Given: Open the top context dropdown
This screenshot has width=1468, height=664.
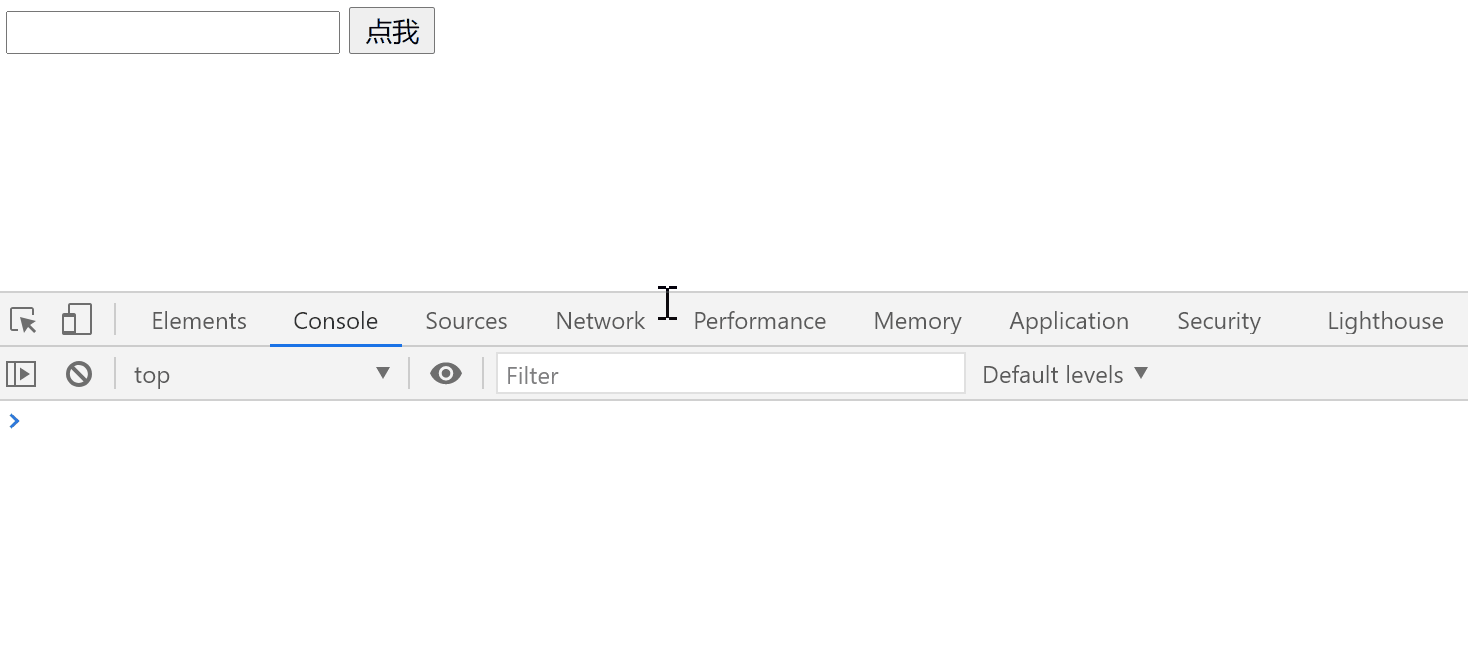Looking at the screenshot, I should pos(260,374).
